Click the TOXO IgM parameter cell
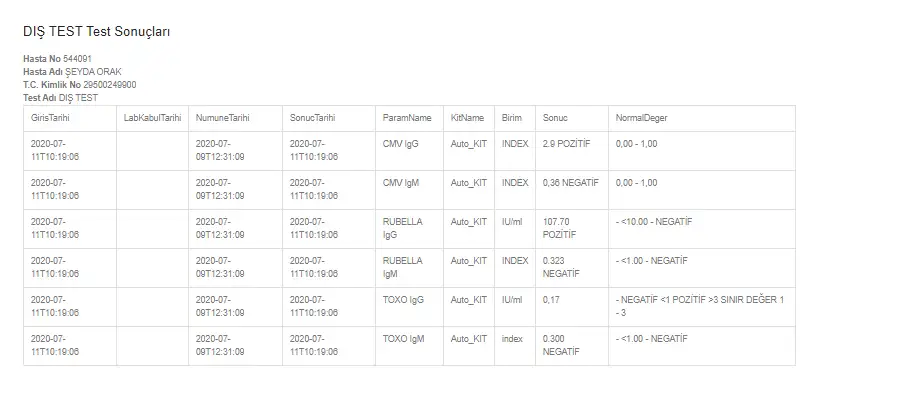 [x=403, y=339]
